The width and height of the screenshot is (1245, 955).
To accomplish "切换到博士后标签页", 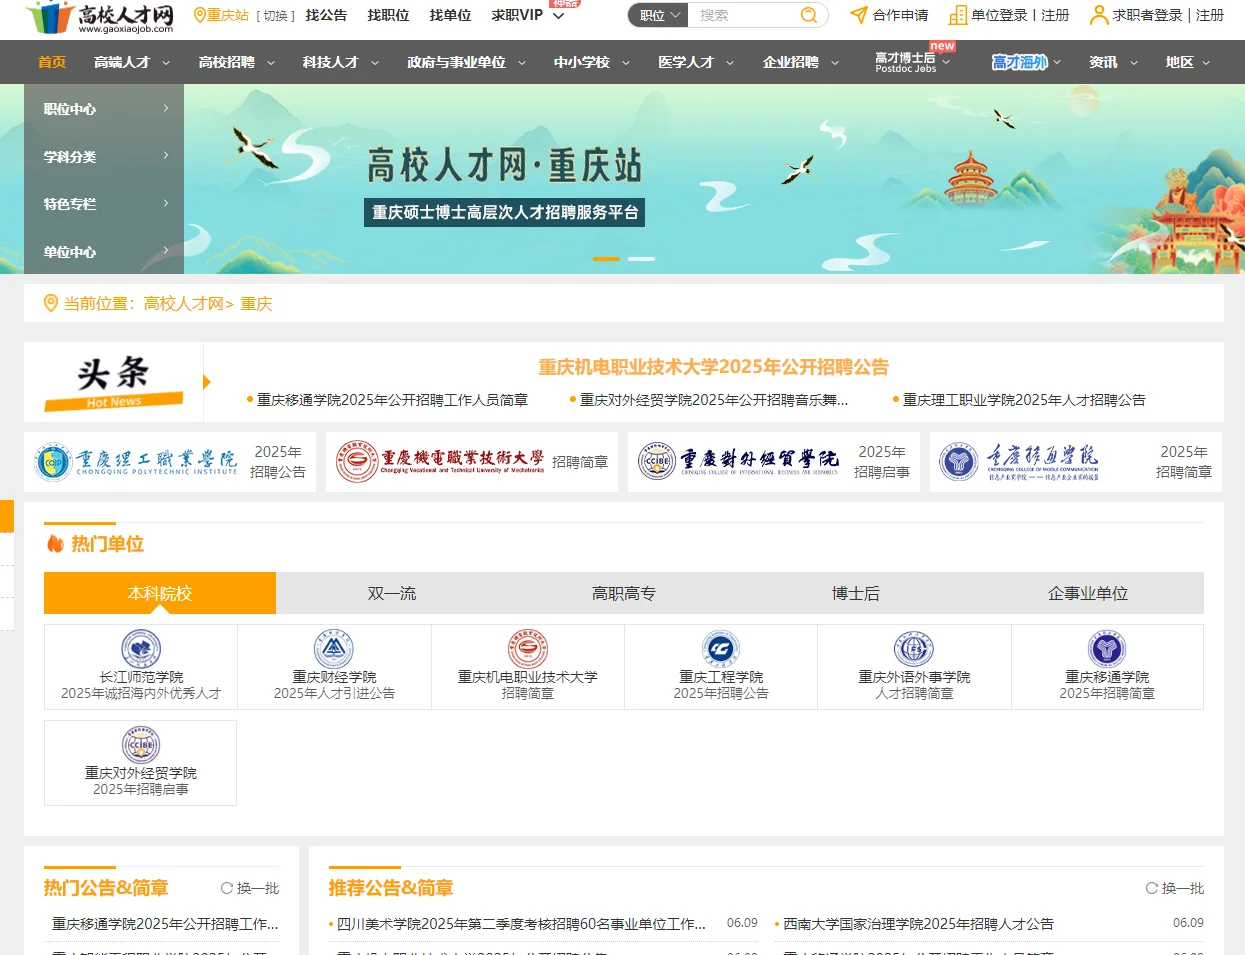I will click(x=855, y=593).
